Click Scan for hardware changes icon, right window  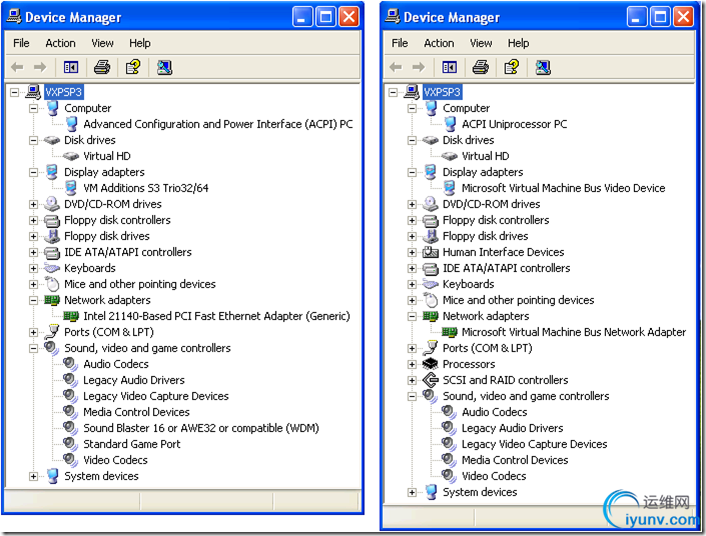pos(543,68)
